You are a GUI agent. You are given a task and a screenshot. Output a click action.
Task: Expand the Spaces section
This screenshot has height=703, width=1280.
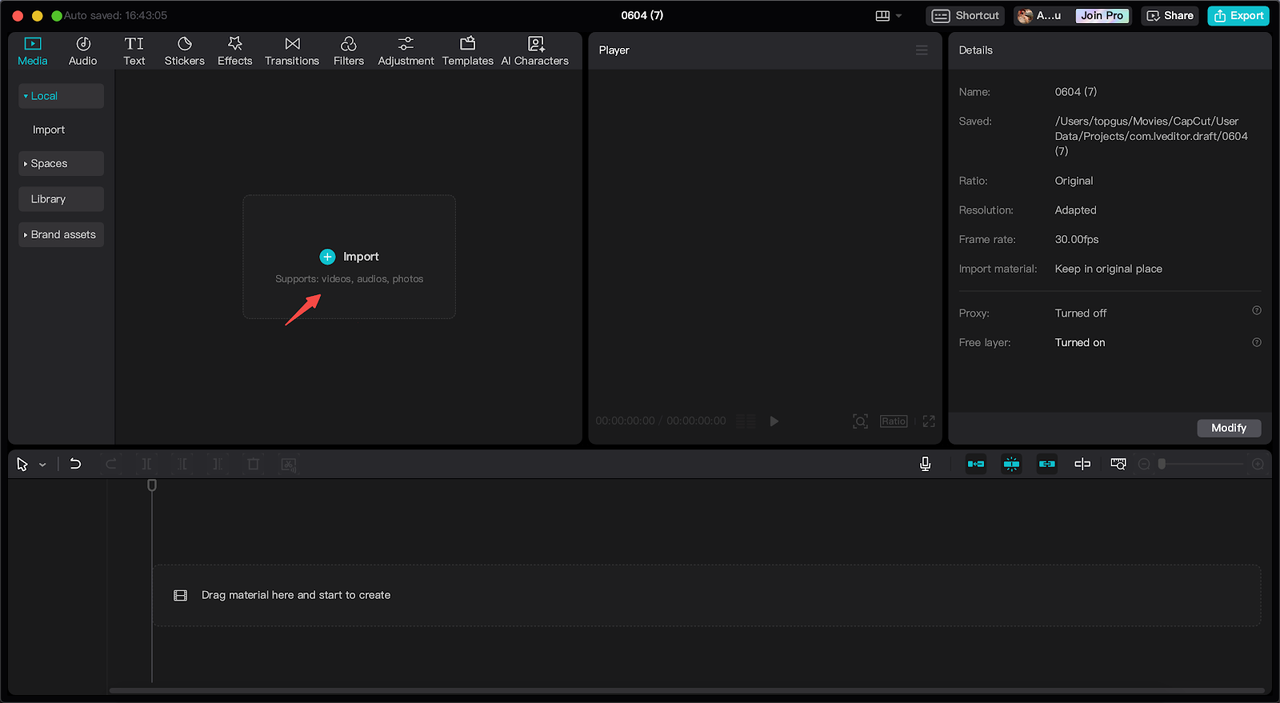[61, 163]
